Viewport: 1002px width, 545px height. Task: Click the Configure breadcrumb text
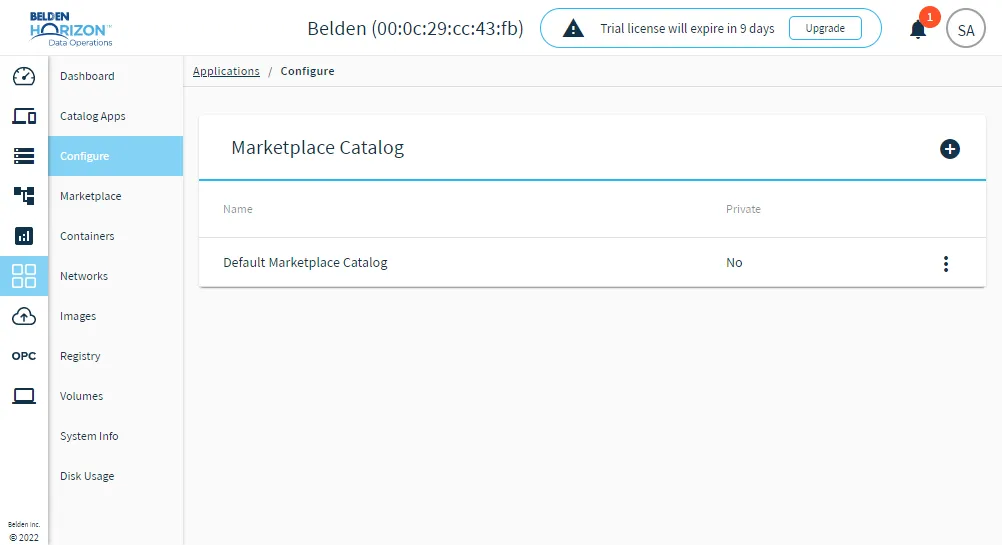pos(307,71)
